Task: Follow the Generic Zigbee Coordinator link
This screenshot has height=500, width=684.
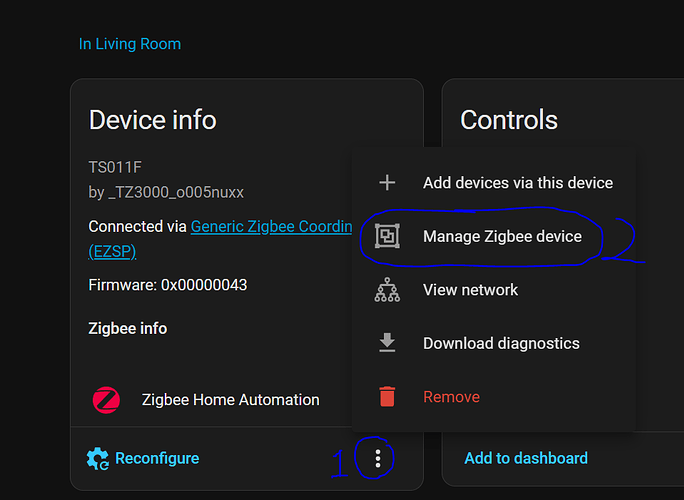Action: click(270, 227)
